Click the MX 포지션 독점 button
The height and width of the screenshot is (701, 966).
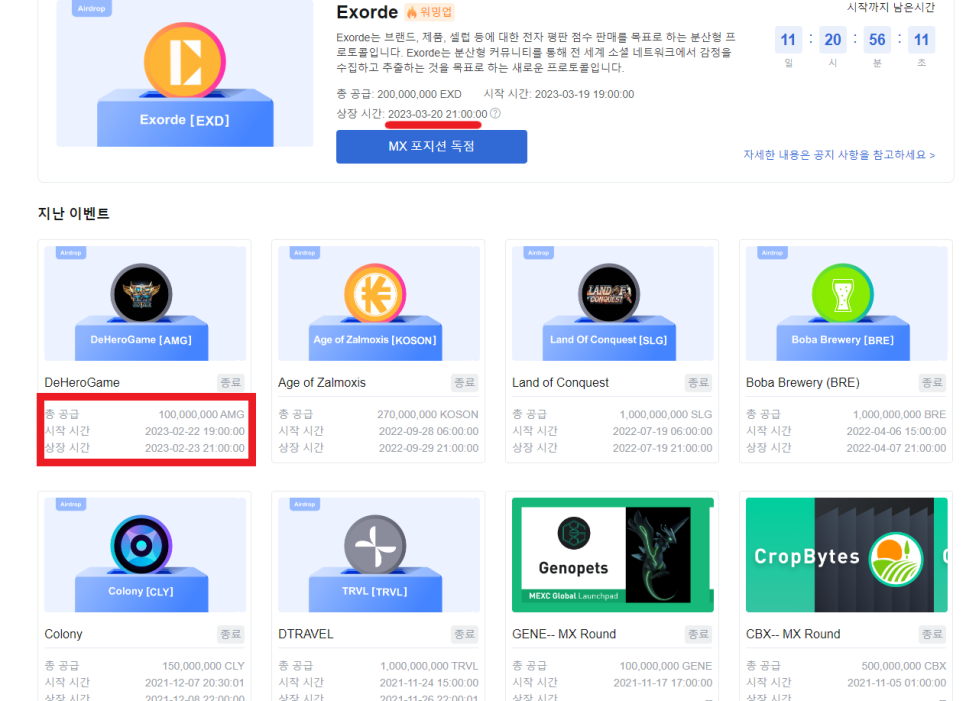431,147
